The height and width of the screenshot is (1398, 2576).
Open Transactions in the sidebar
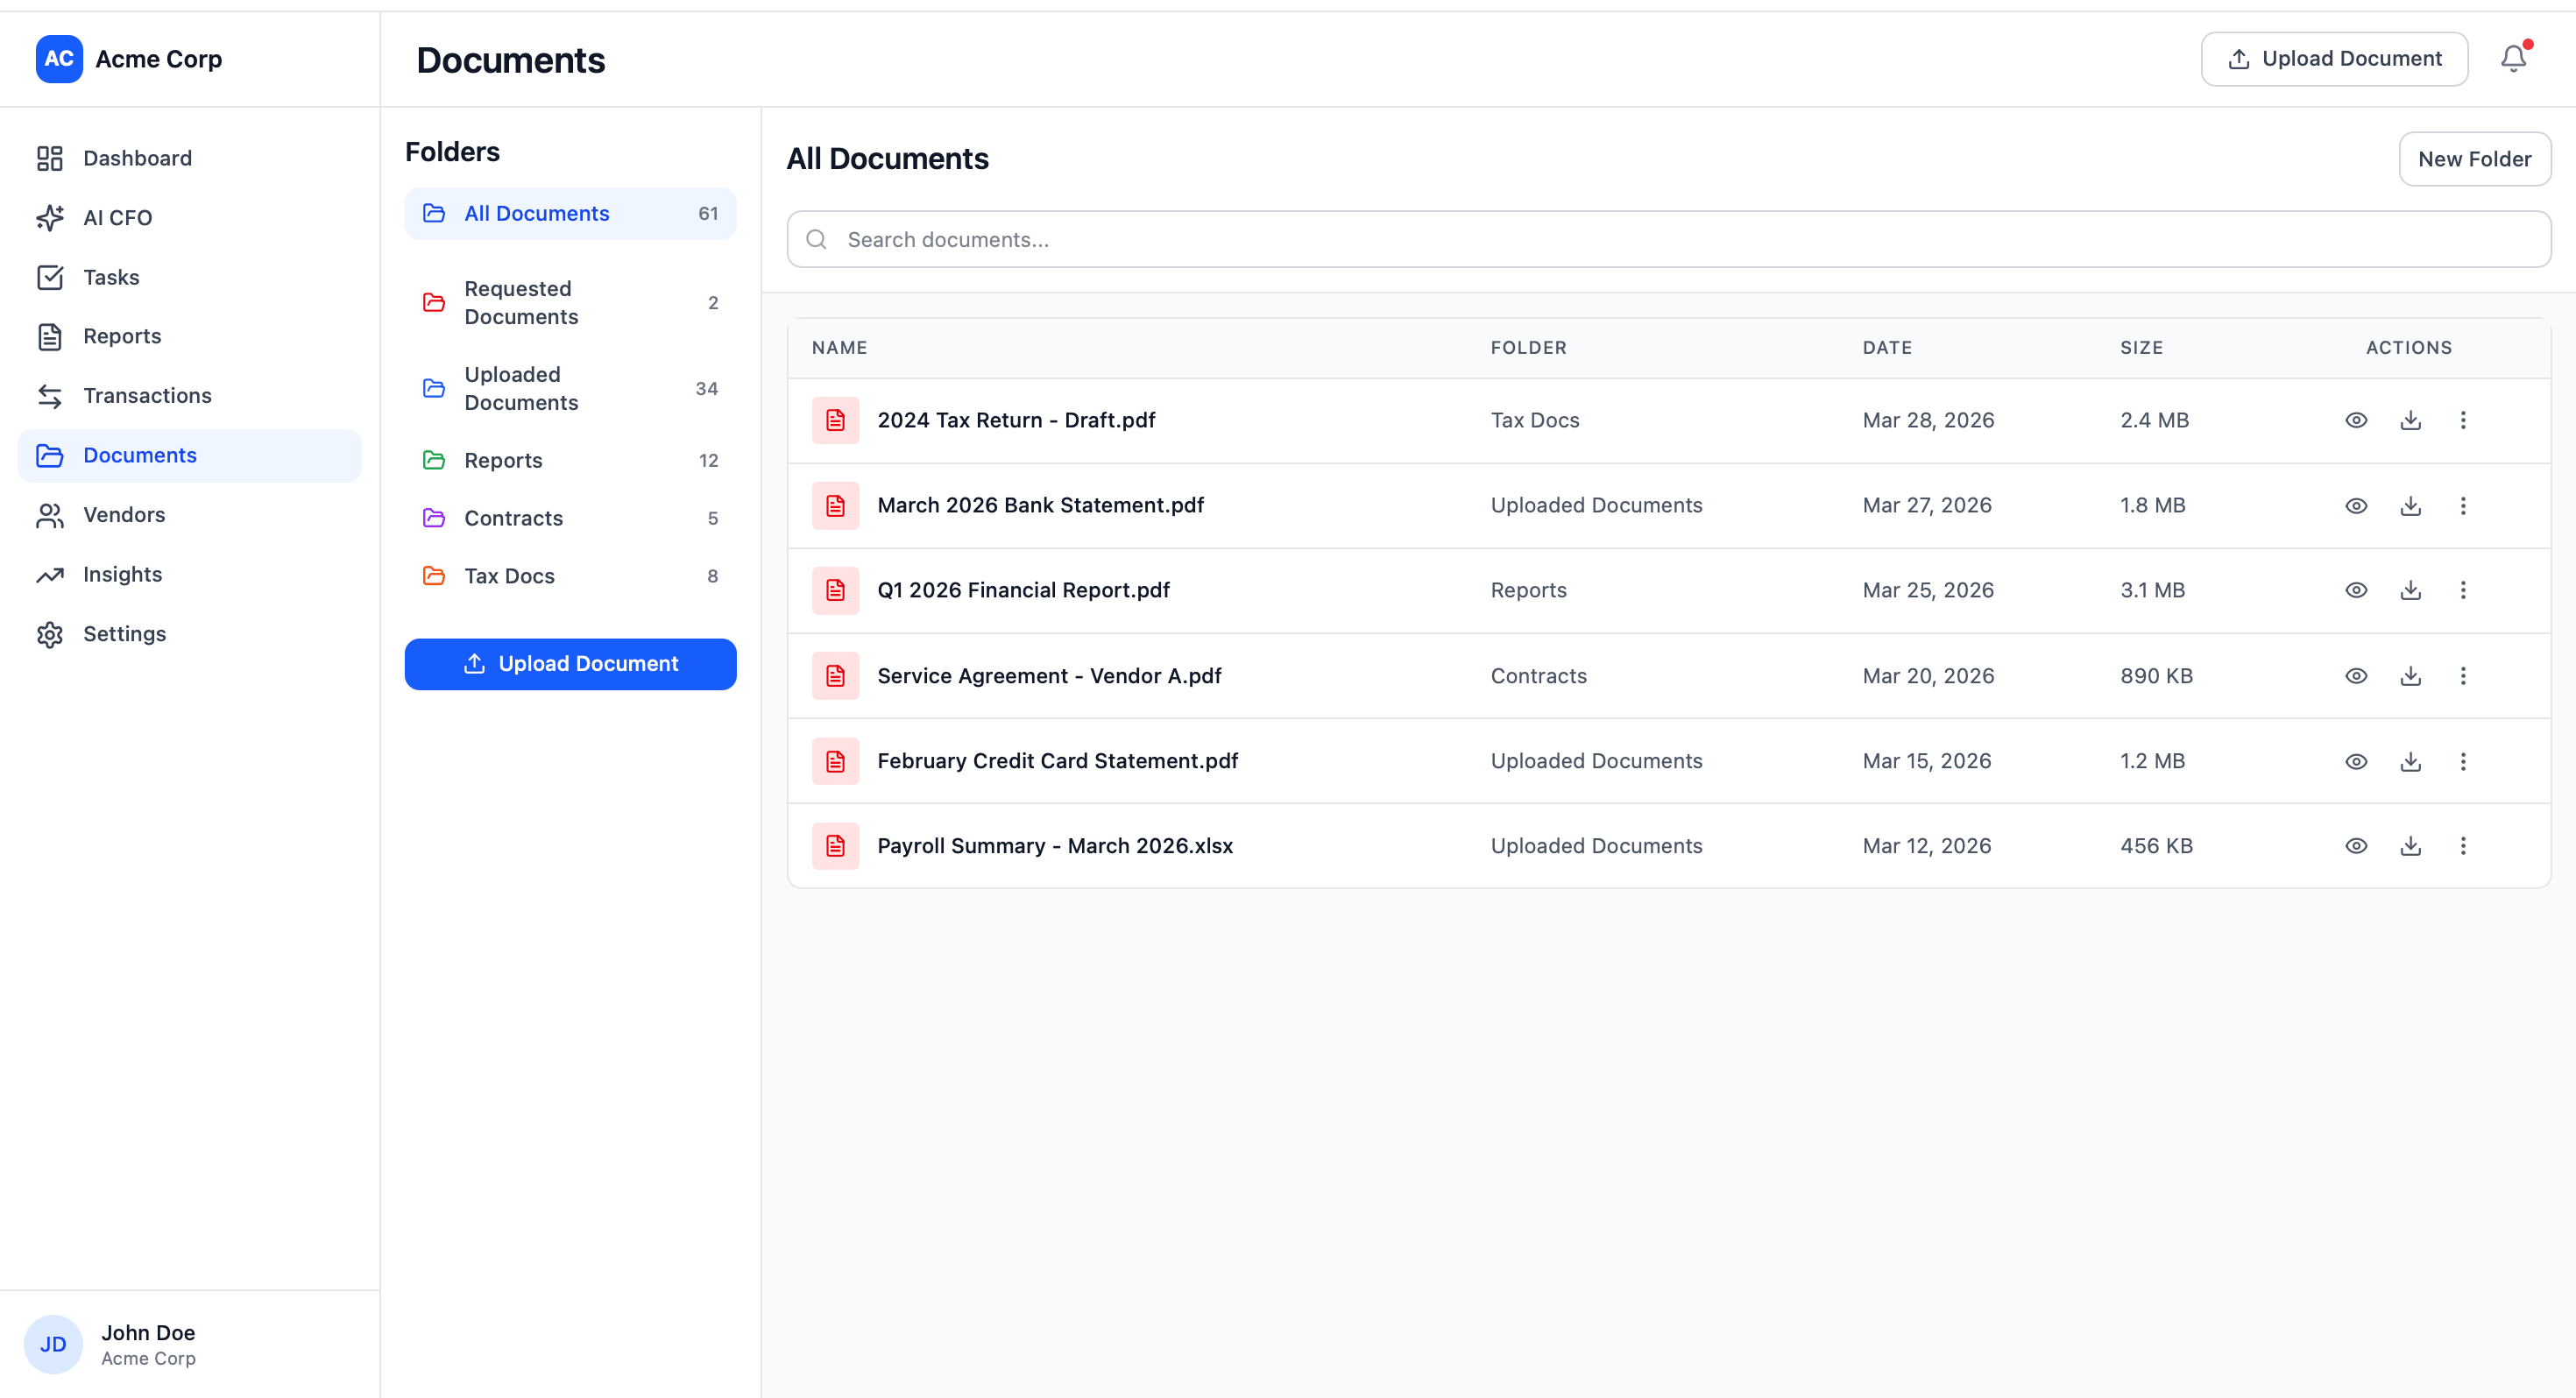[189, 396]
